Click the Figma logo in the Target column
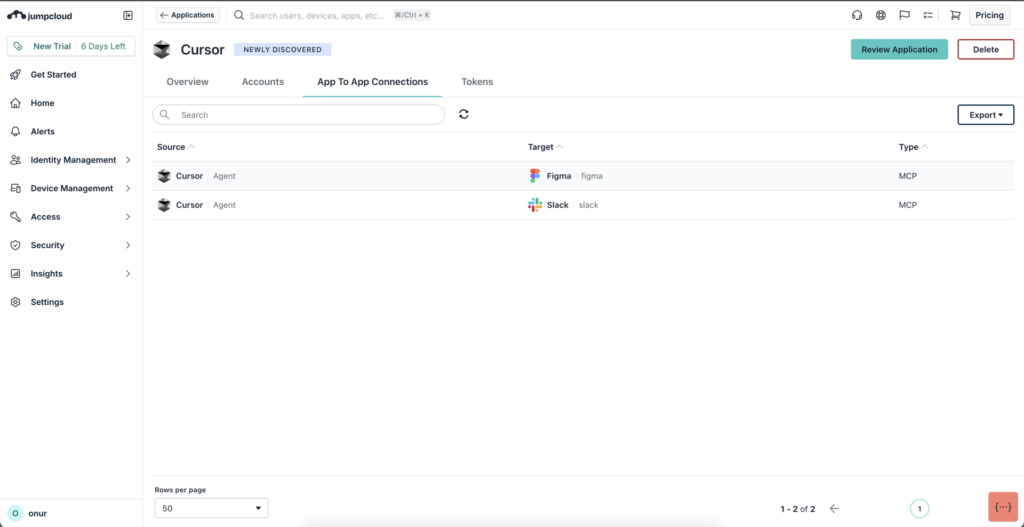 [x=535, y=176]
